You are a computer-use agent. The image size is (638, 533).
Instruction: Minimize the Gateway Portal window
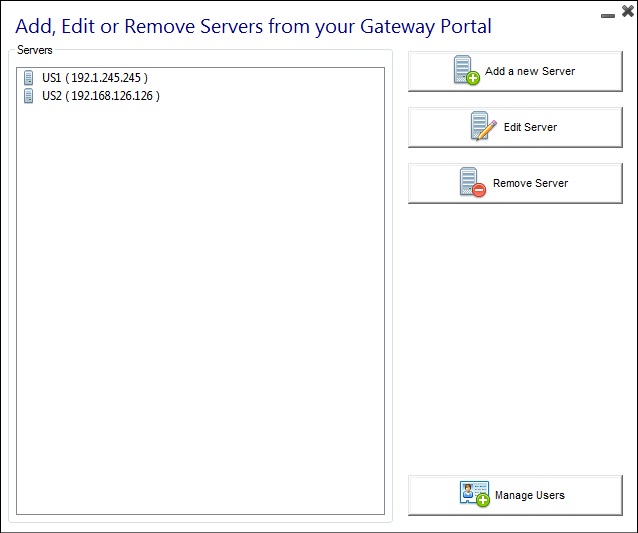coord(607,15)
